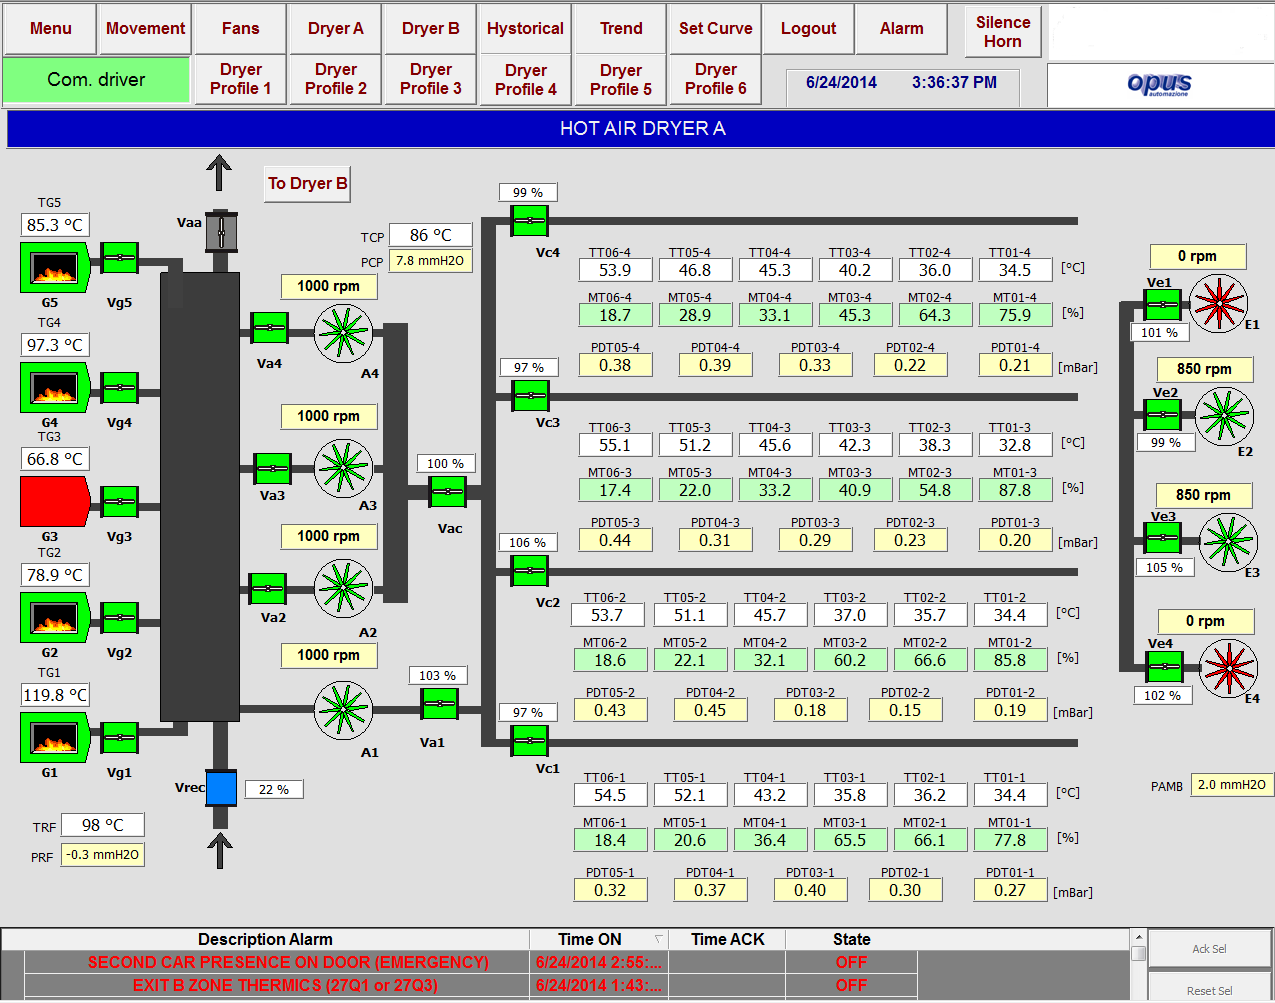Open the Vc3 channel valve

(x=530, y=396)
